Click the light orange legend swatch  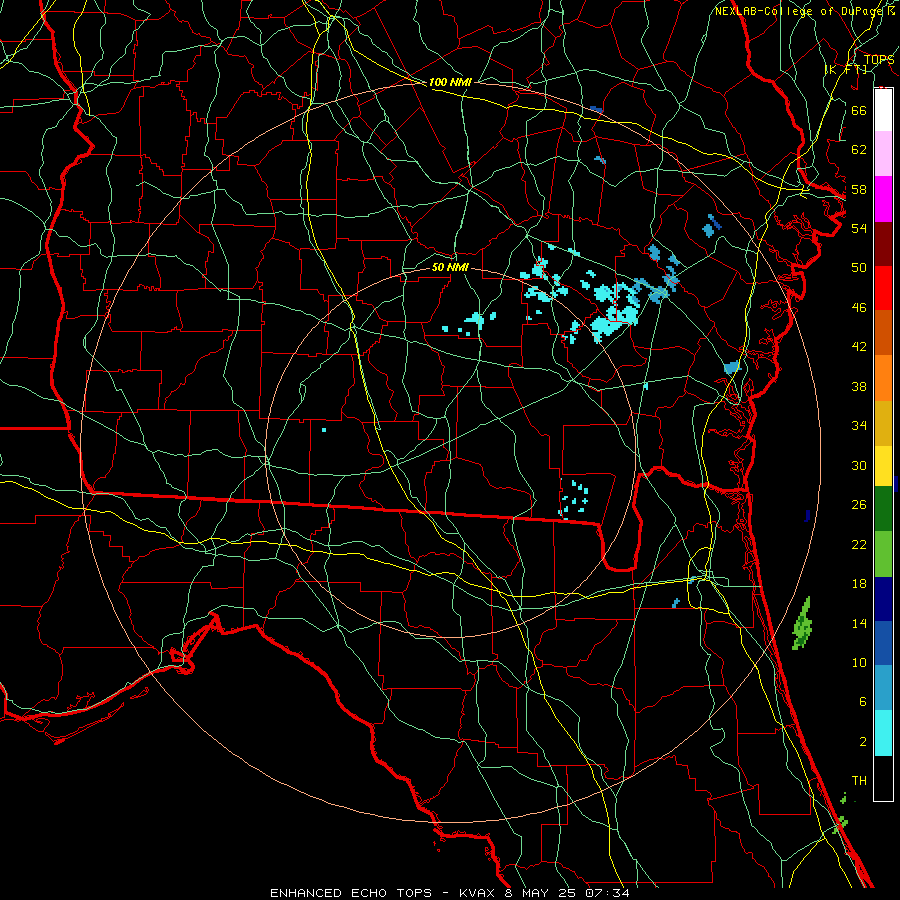click(883, 378)
